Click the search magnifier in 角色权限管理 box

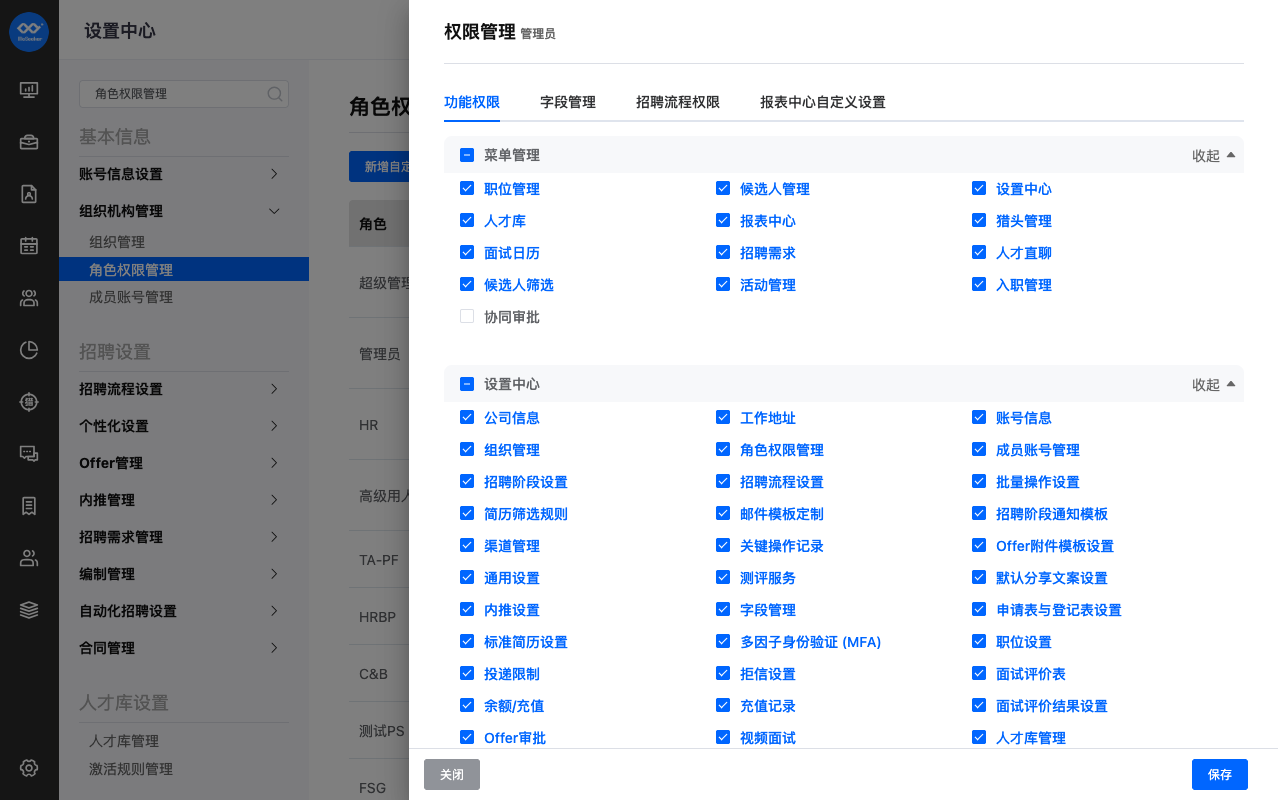point(274,94)
